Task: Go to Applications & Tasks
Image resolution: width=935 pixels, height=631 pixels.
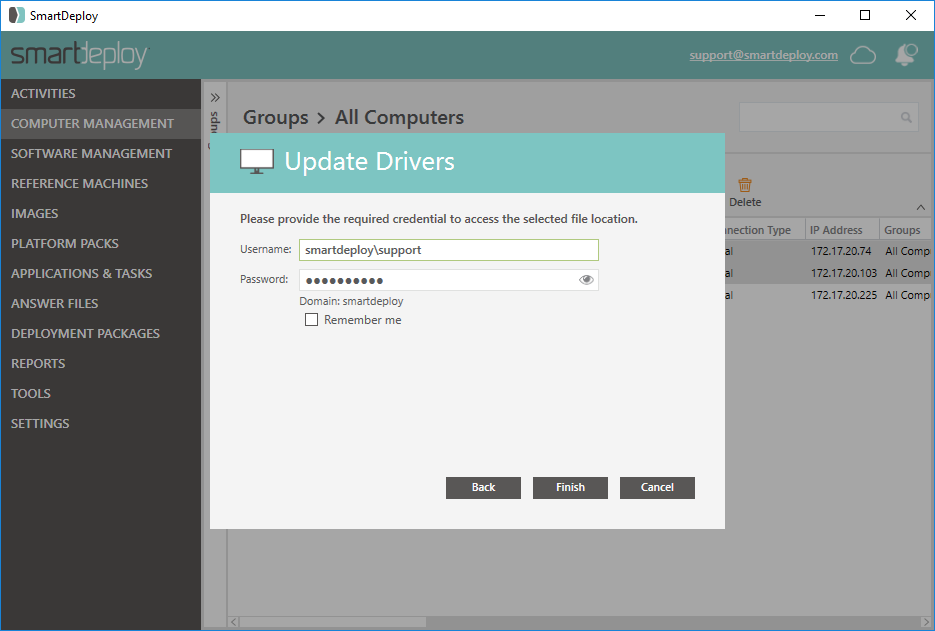Action: pyautogui.click(x=101, y=274)
